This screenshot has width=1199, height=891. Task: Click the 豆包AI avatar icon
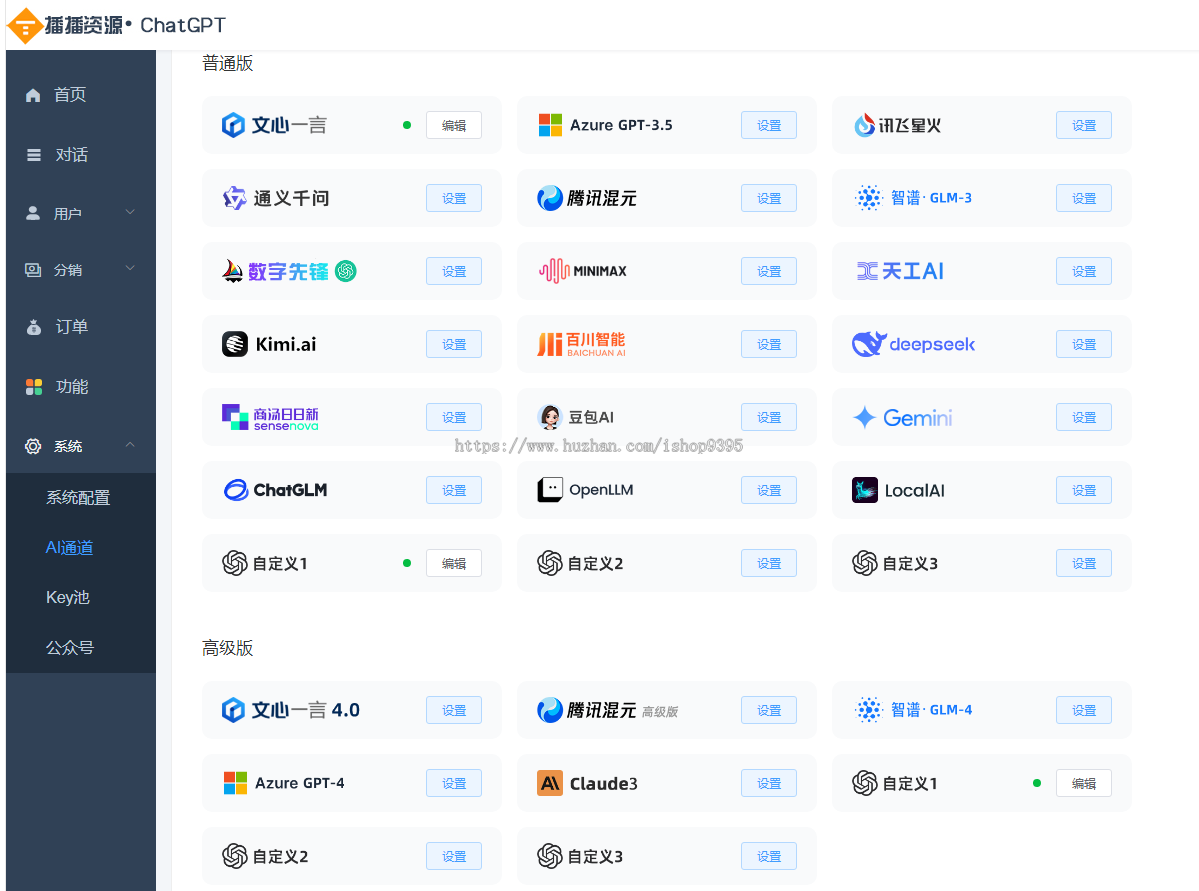tap(550, 417)
